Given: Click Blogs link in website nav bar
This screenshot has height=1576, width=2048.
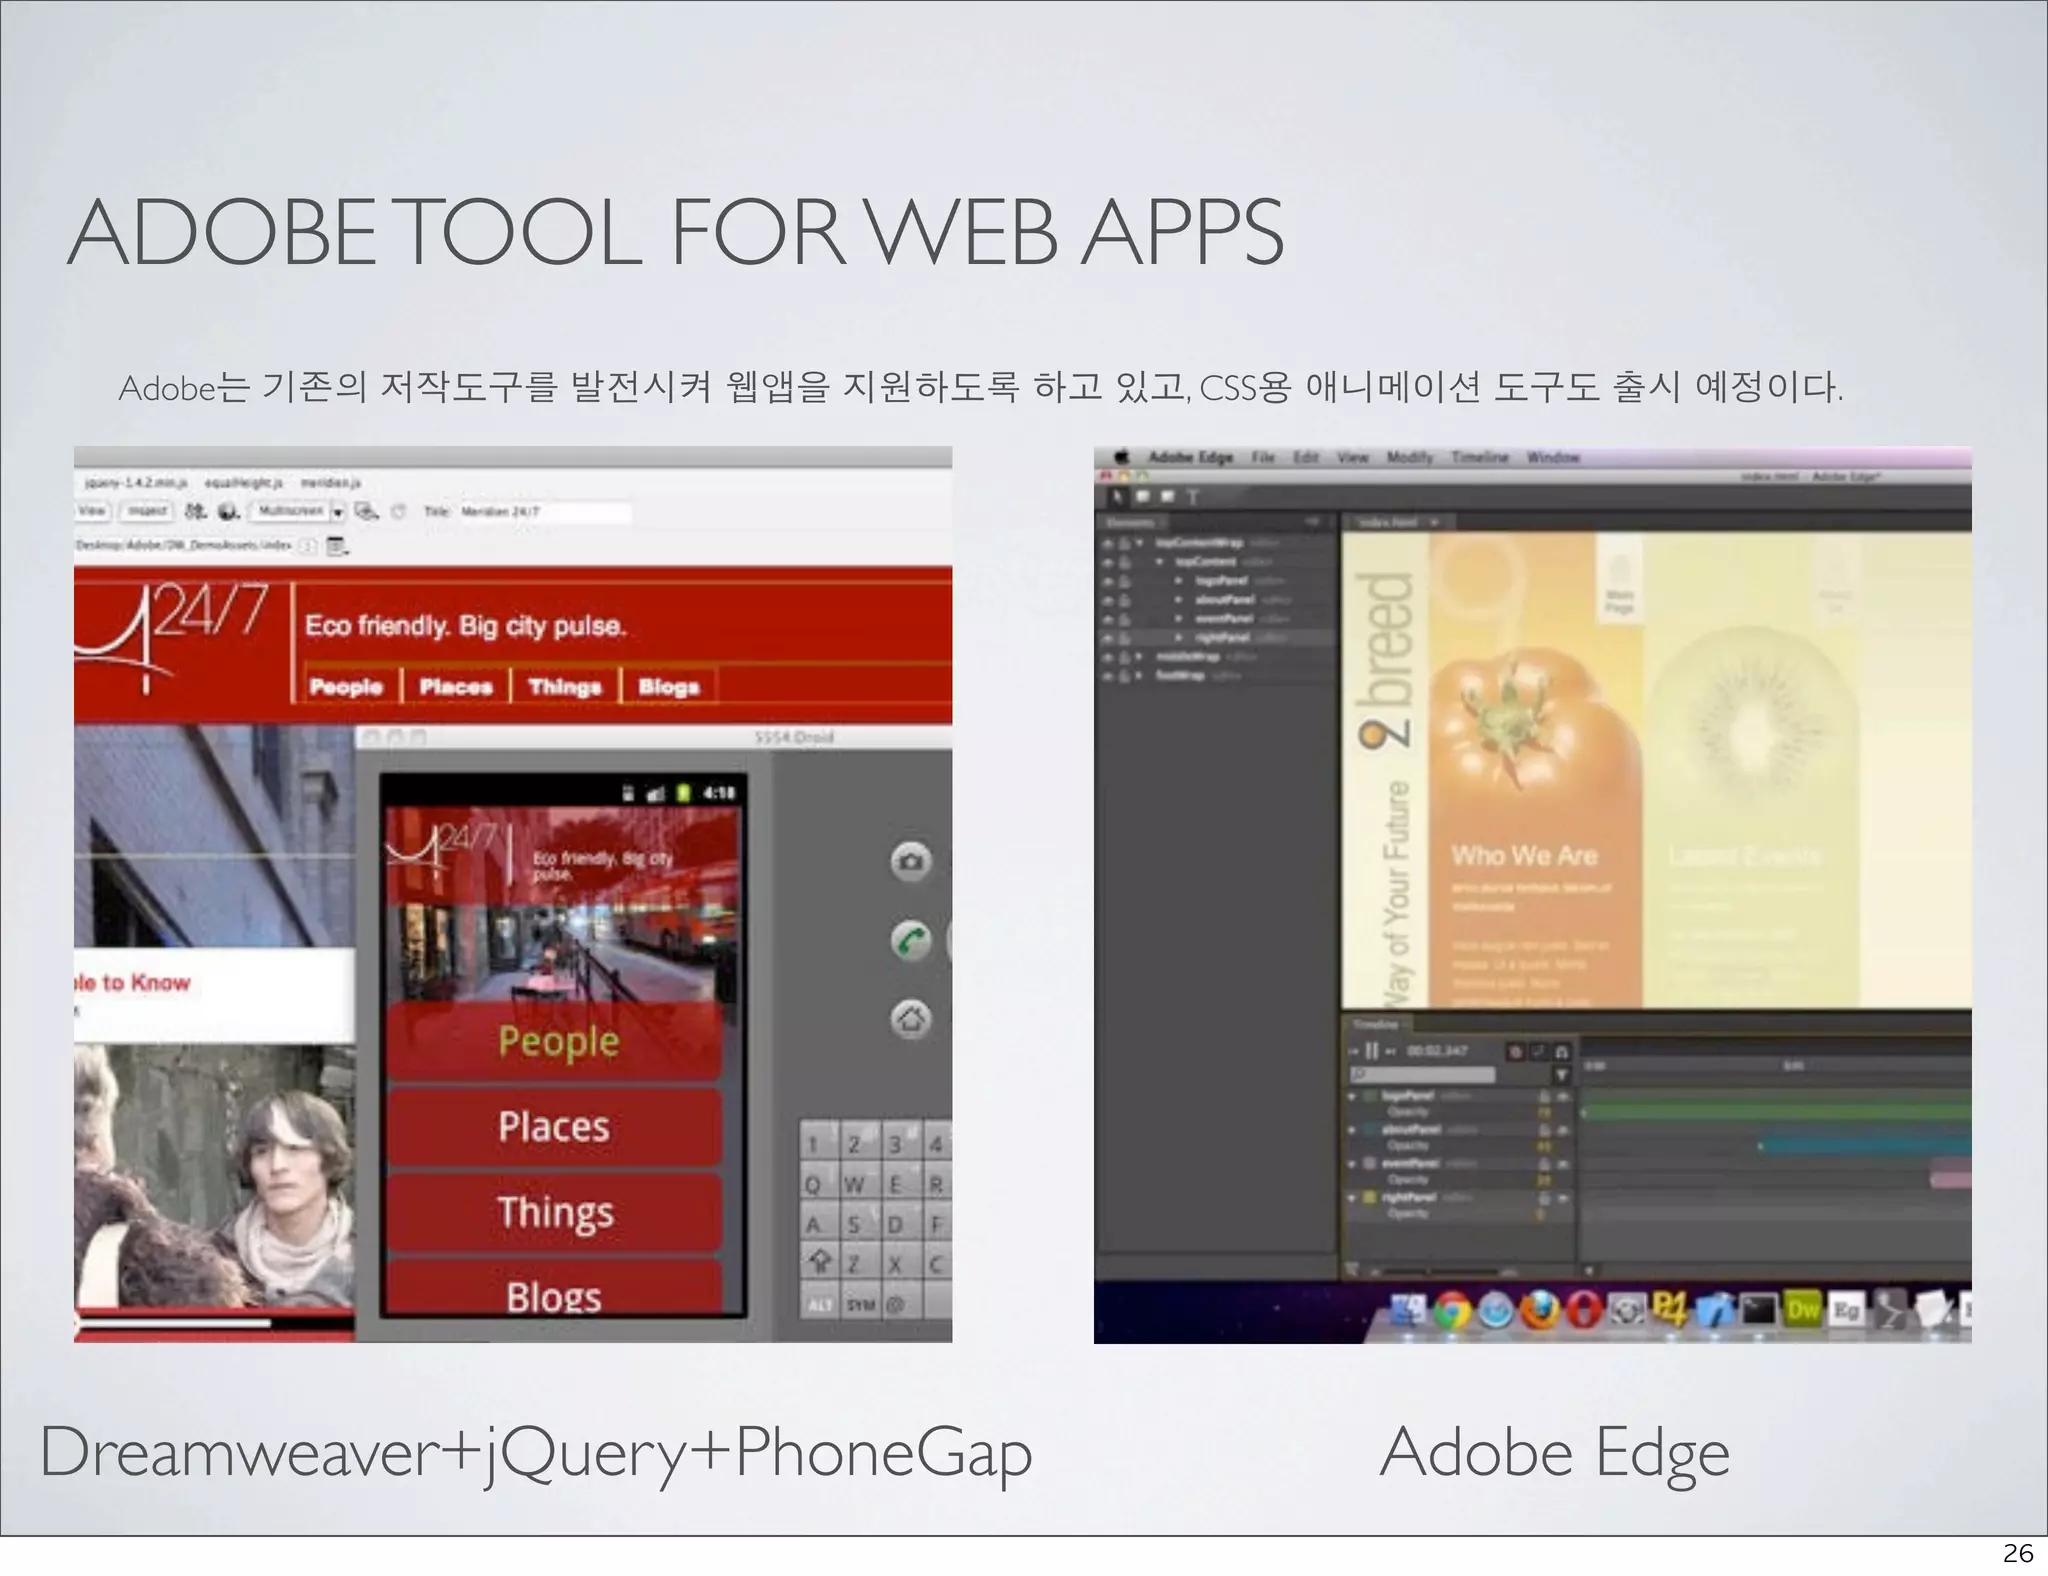Looking at the screenshot, I should click(x=669, y=686).
